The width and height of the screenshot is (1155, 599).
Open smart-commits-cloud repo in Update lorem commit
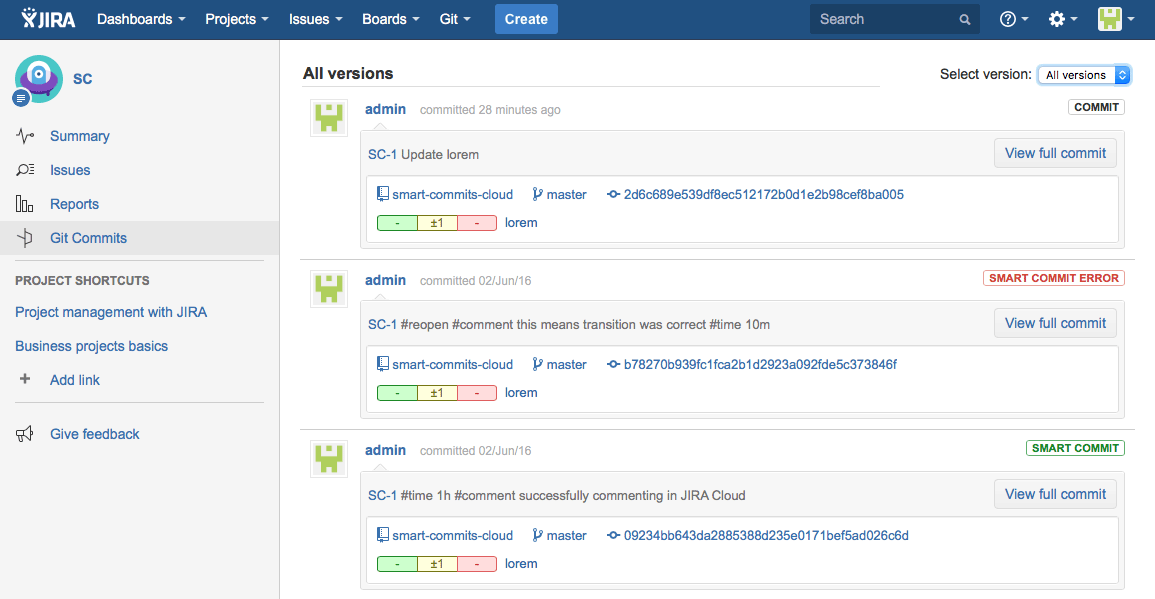452,195
